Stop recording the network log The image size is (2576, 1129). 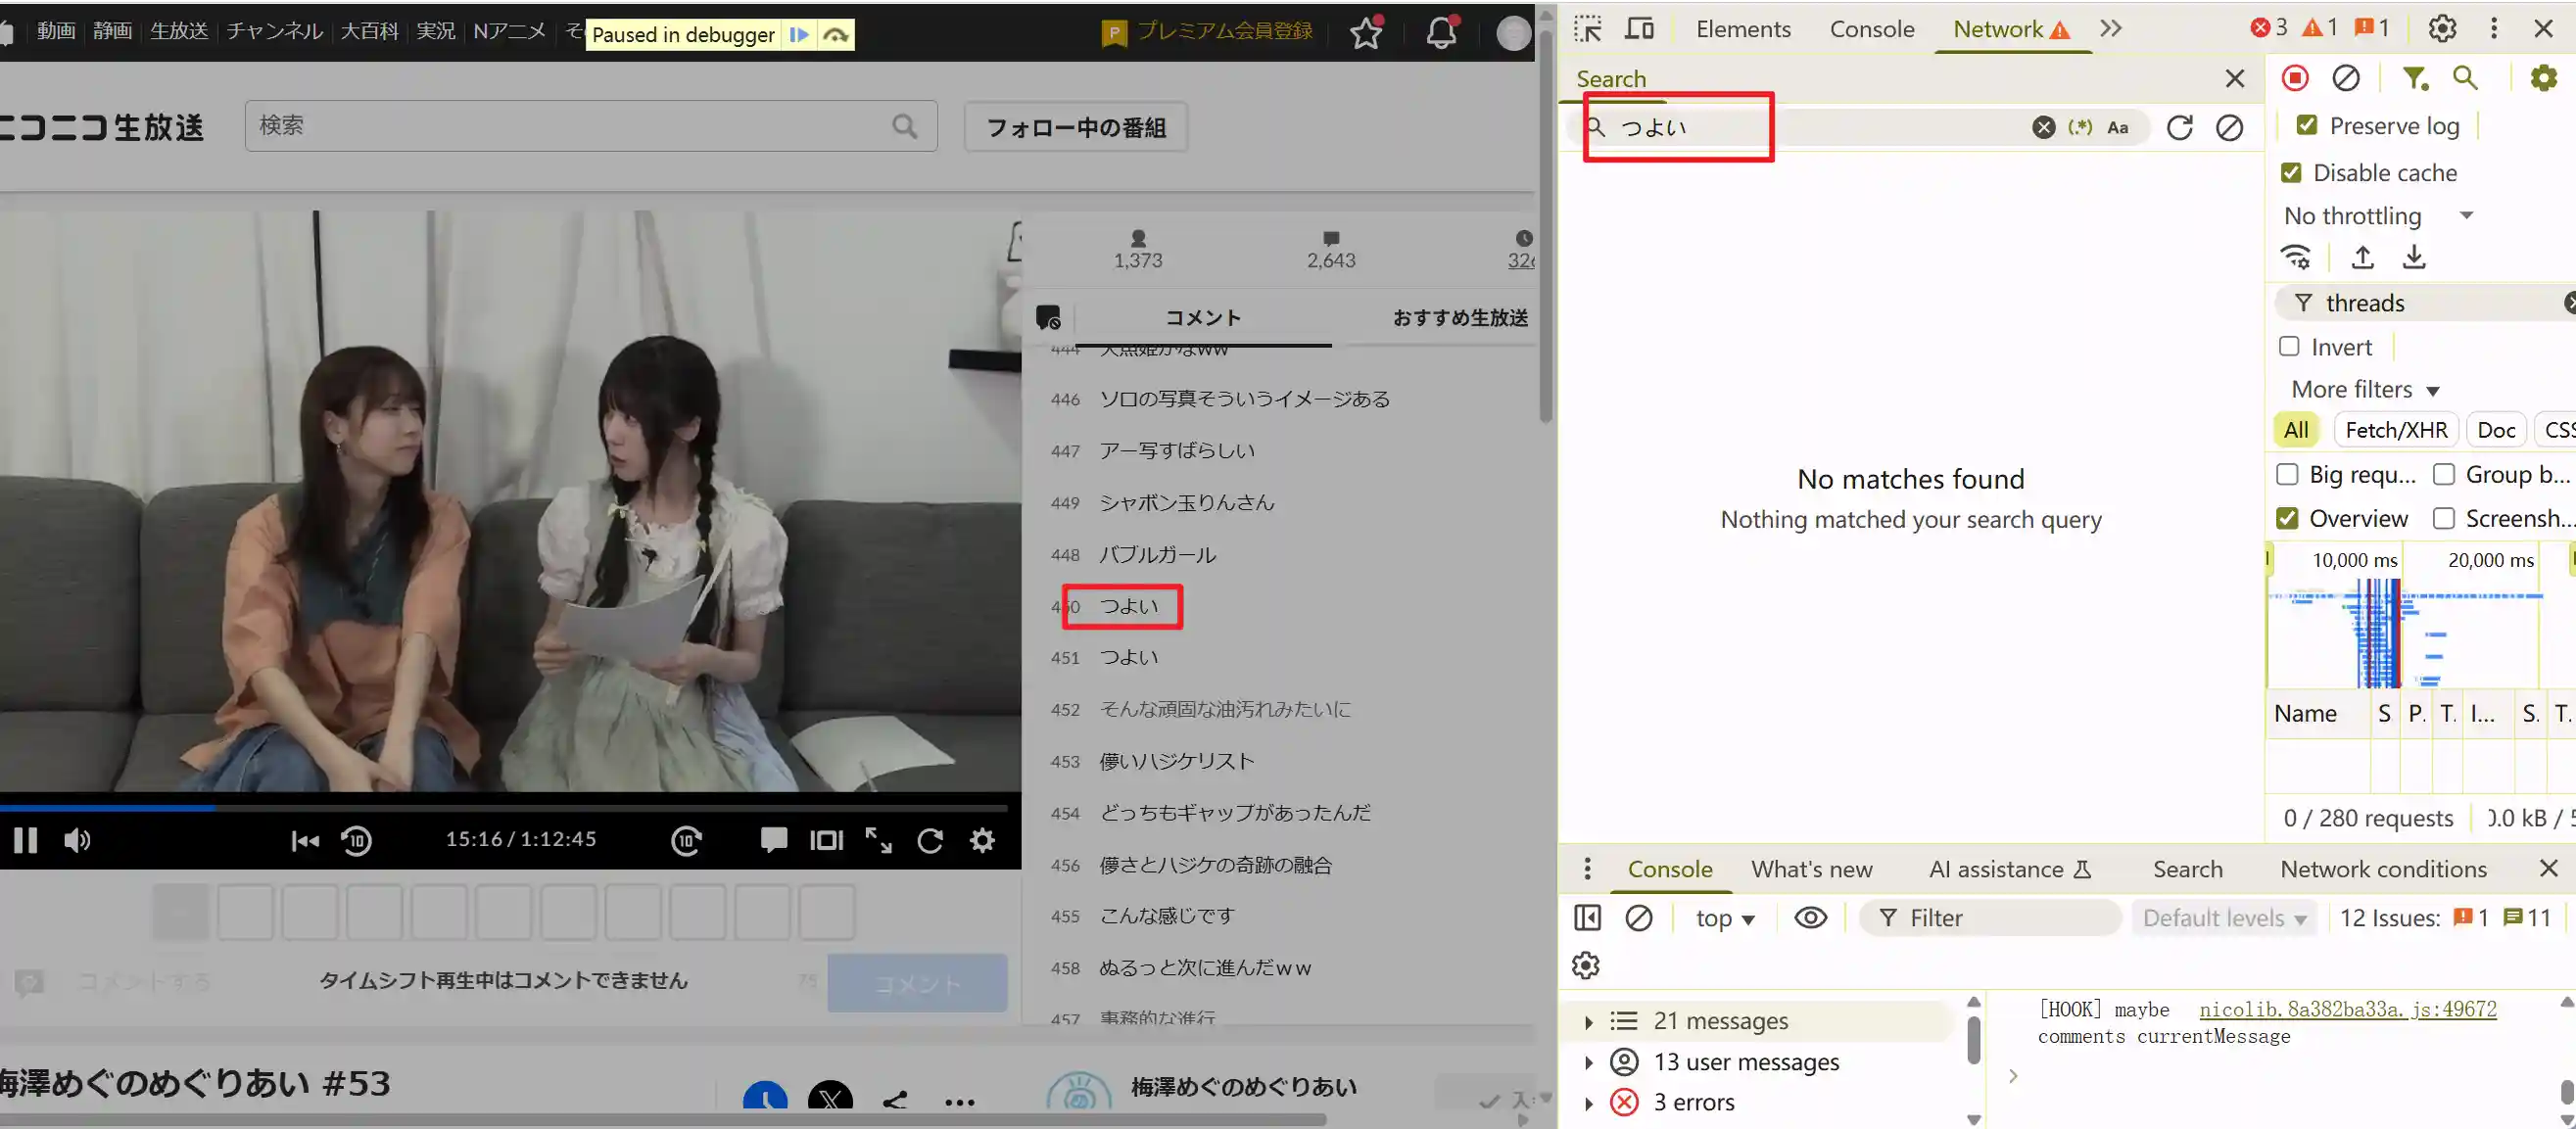pyautogui.click(x=2294, y=77)
